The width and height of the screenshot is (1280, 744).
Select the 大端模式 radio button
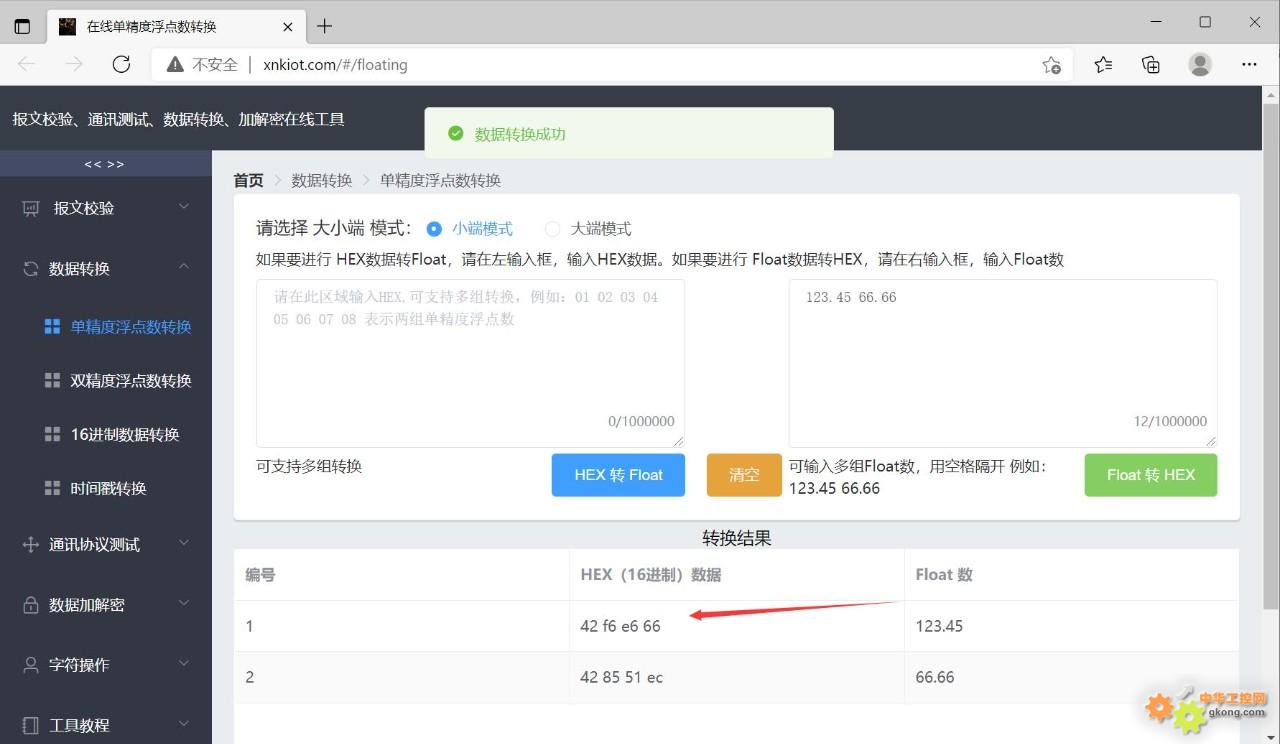click(552, 229)
